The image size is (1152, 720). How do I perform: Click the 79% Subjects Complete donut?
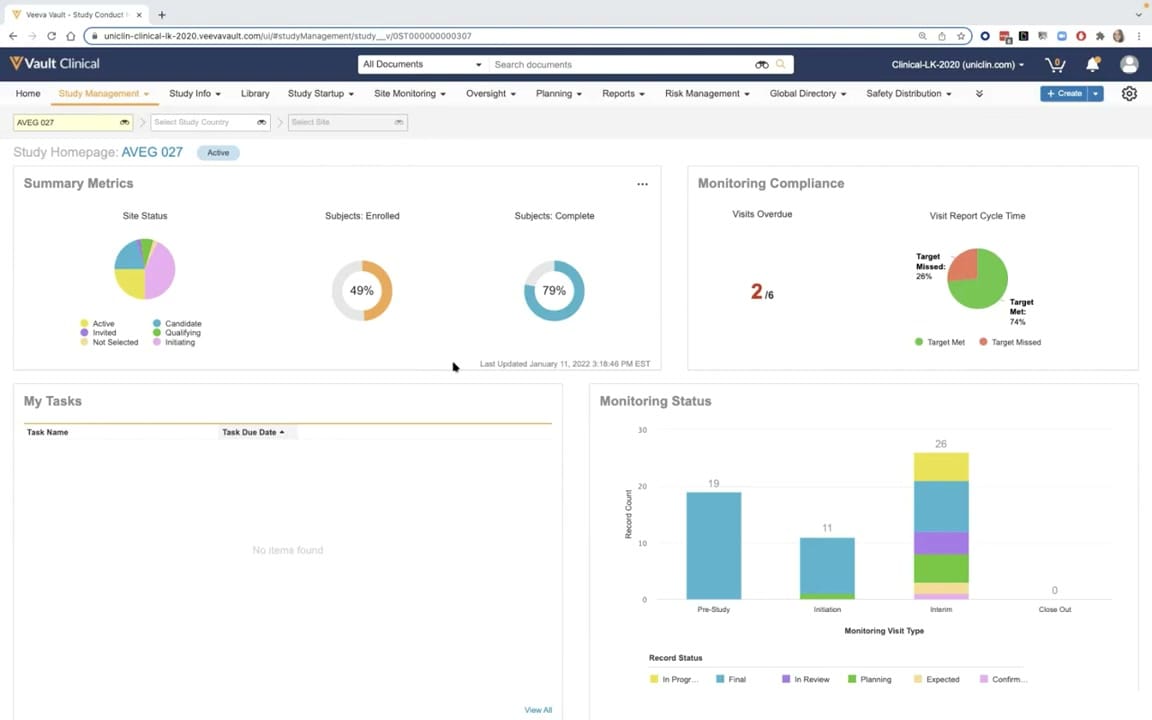(554, 291)
